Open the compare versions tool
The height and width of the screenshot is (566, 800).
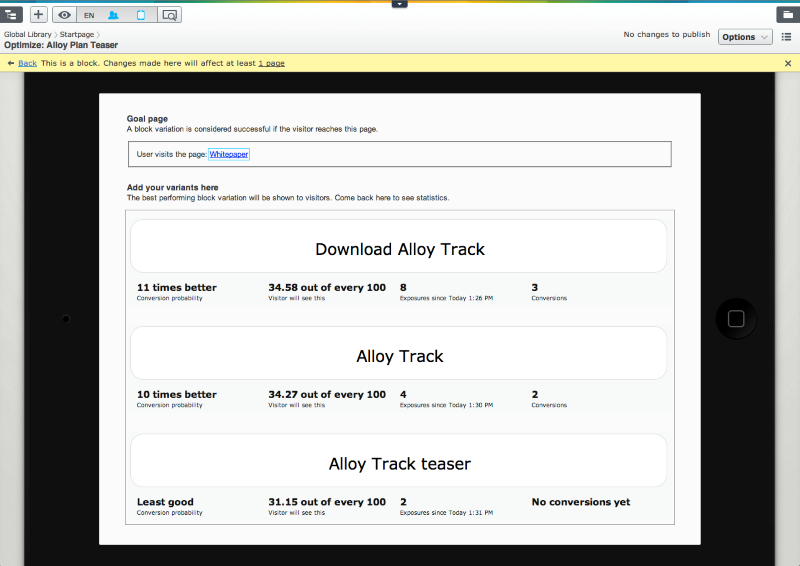(169, 15)
